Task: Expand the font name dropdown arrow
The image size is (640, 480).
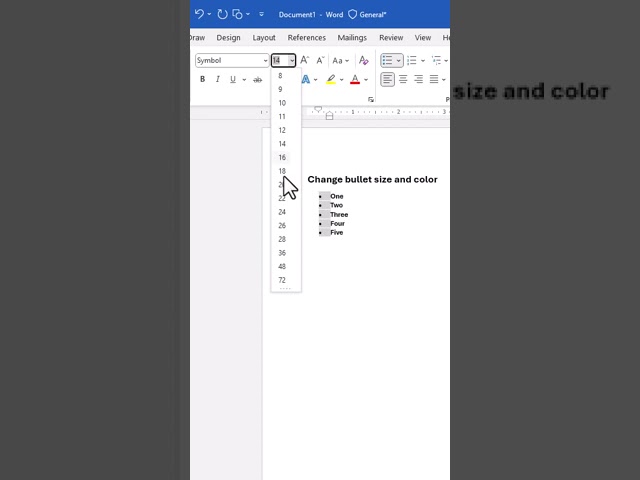Action: pyautogui.click(x=265, y=60)
